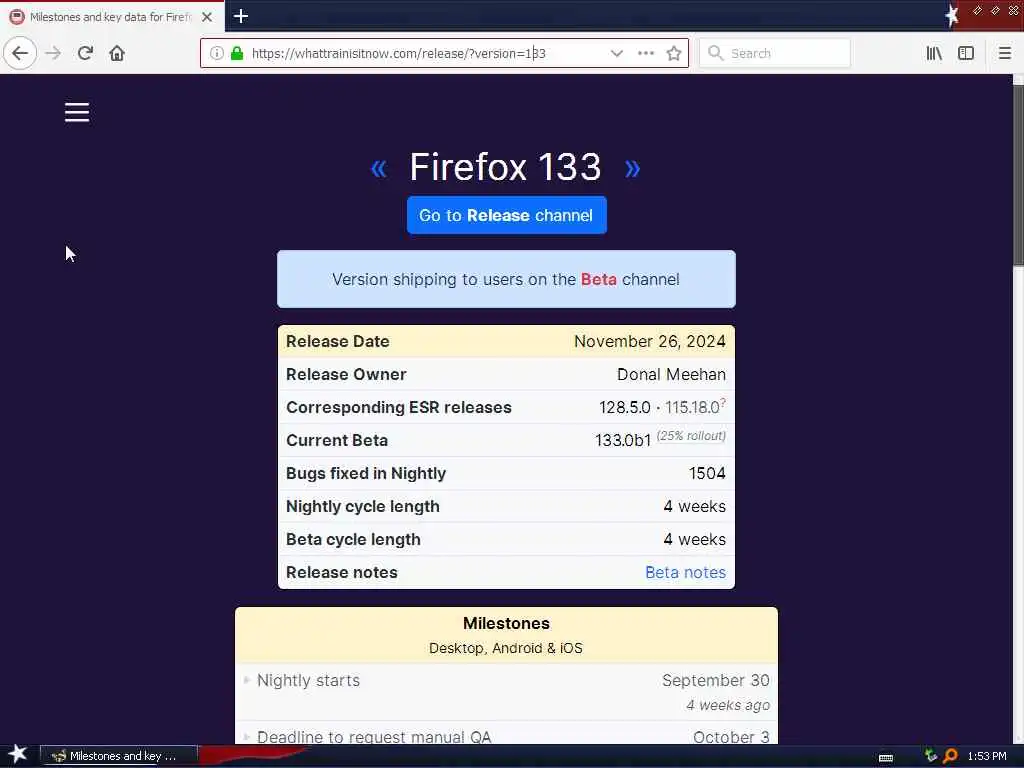This screenshot has height=768, width=1024.
Task: Click the system tray update icon
Action: point(931,756)
